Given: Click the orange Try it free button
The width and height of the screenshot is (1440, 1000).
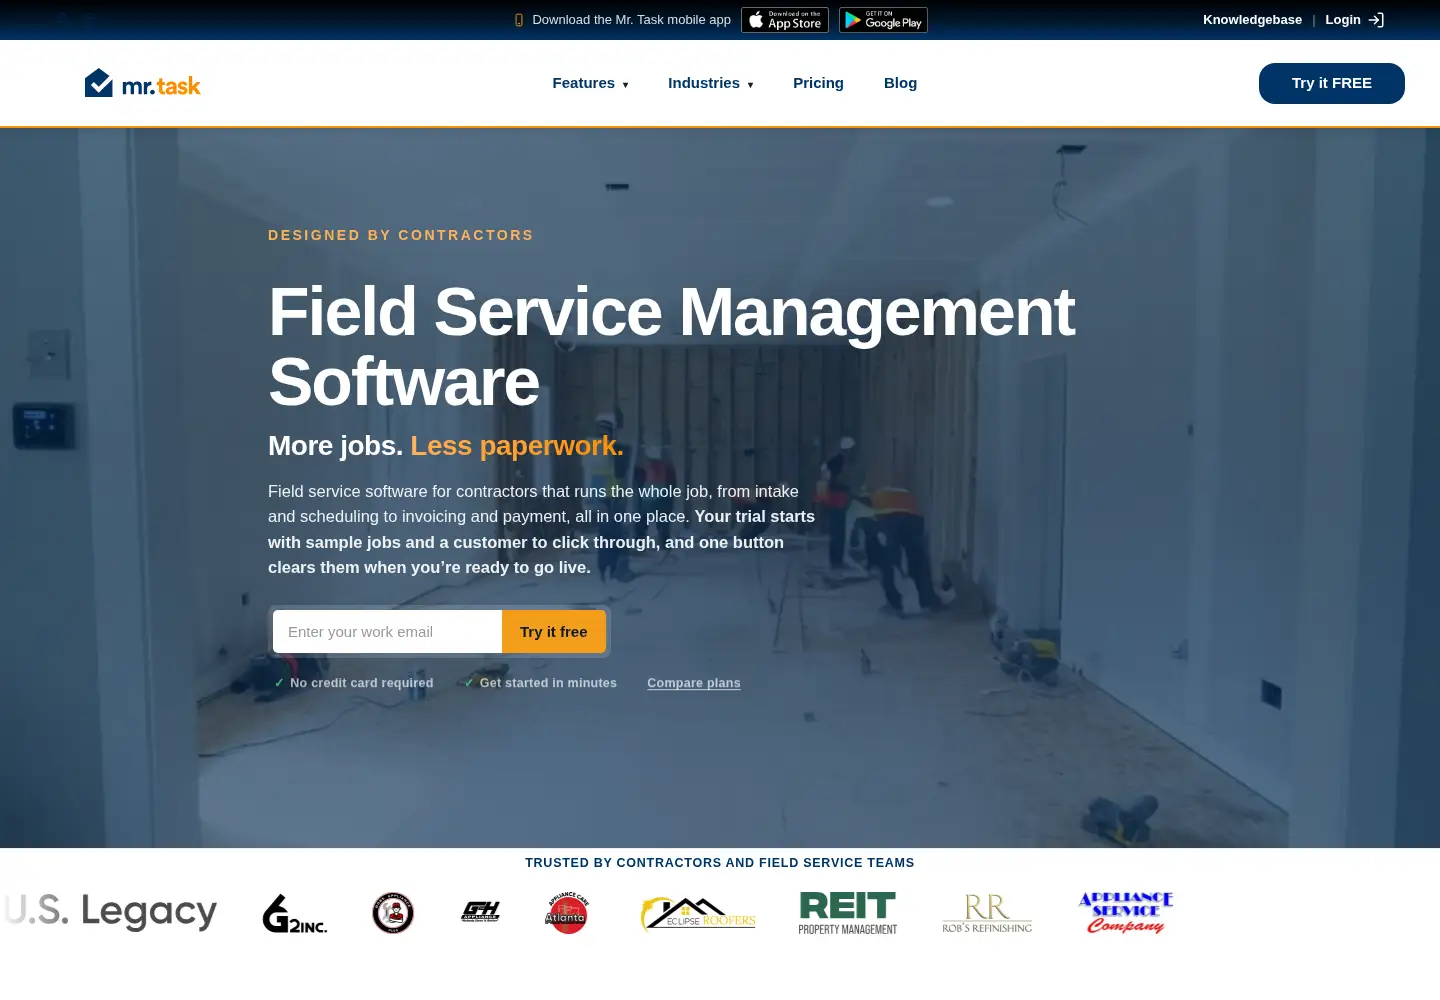Looking at the screenshot, I should coord(554,632).
